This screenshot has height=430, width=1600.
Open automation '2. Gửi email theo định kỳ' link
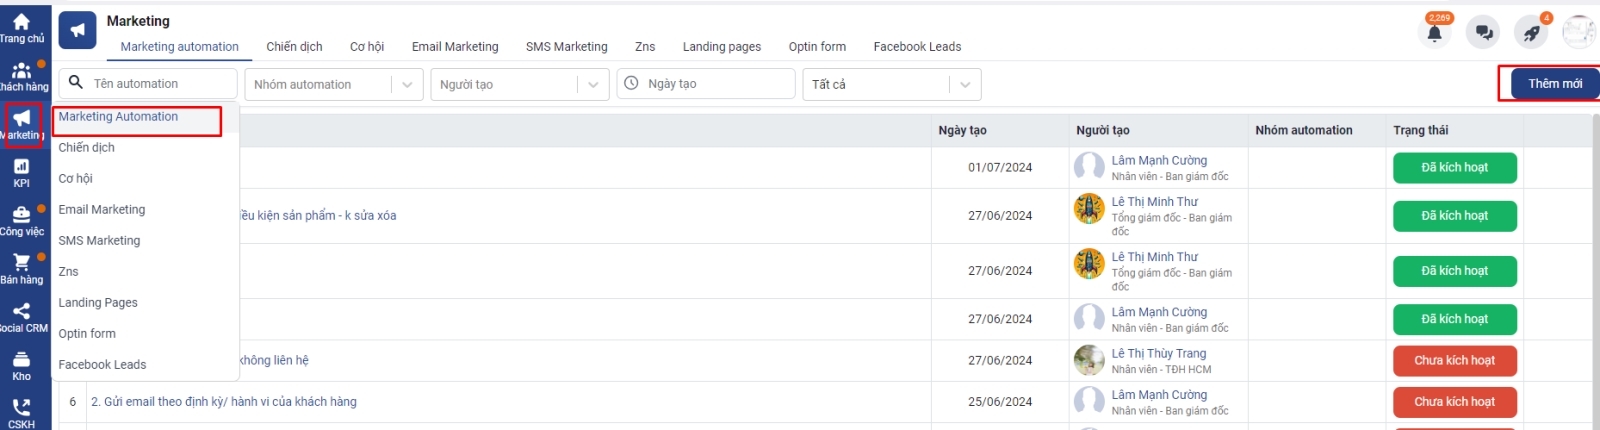224,402
